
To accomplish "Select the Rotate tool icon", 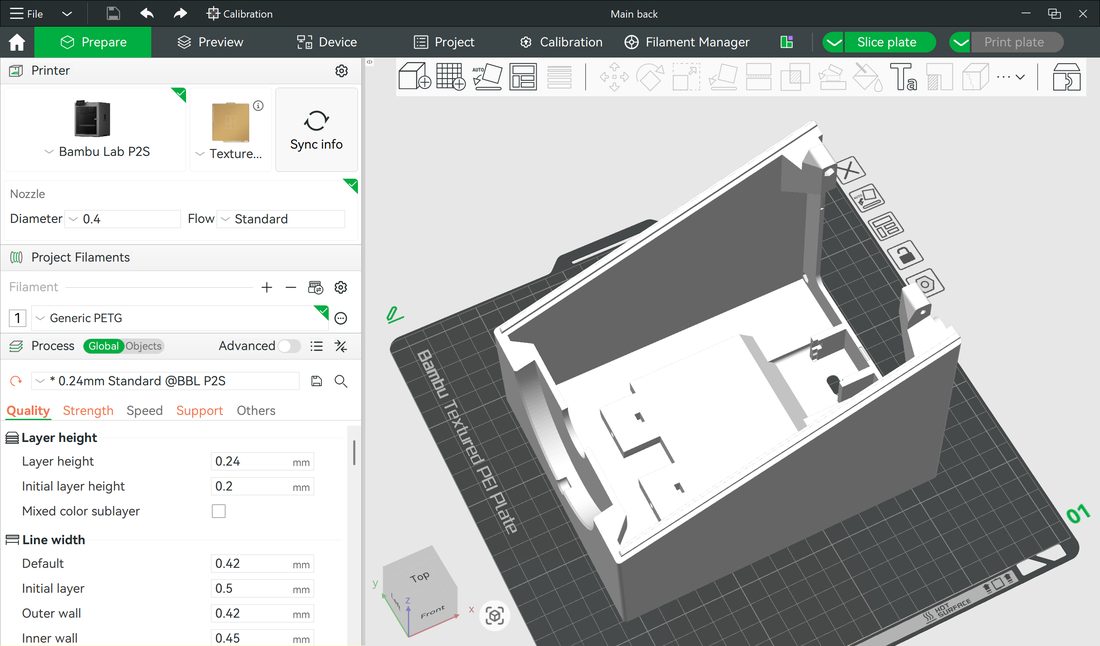I will click(x=650, y=76).
